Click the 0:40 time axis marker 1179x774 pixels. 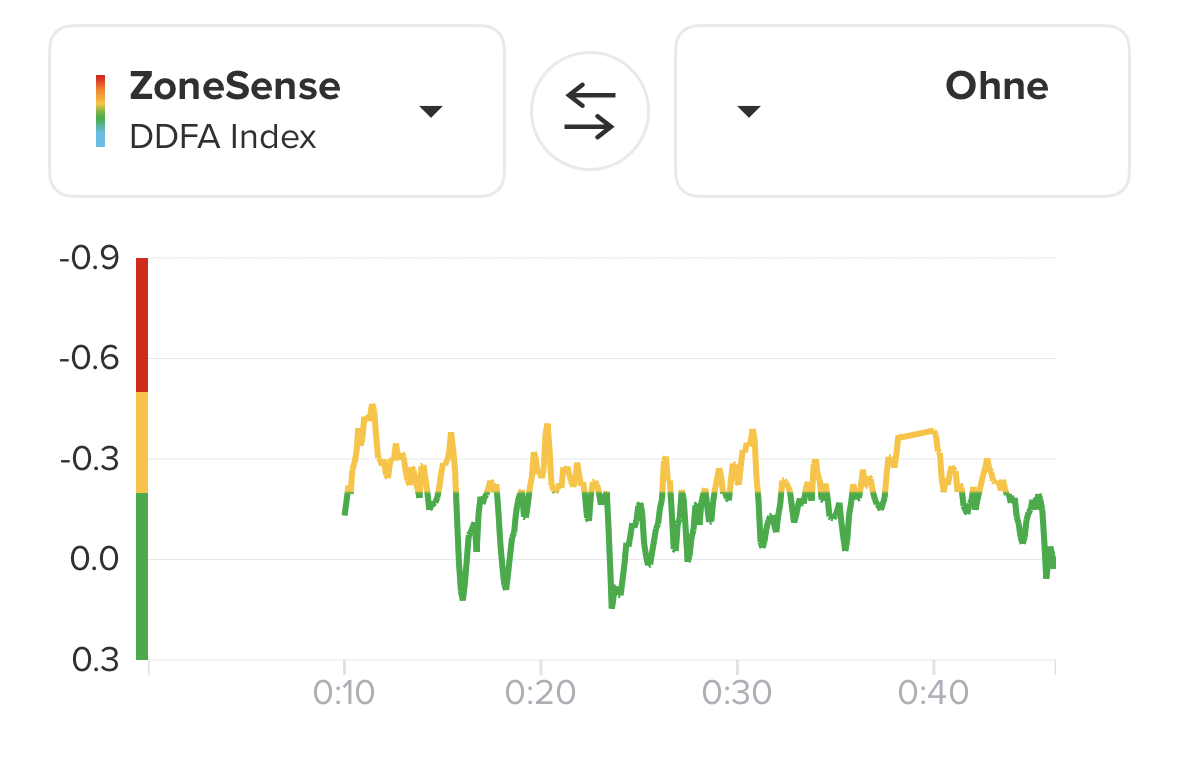pos(933,694)
